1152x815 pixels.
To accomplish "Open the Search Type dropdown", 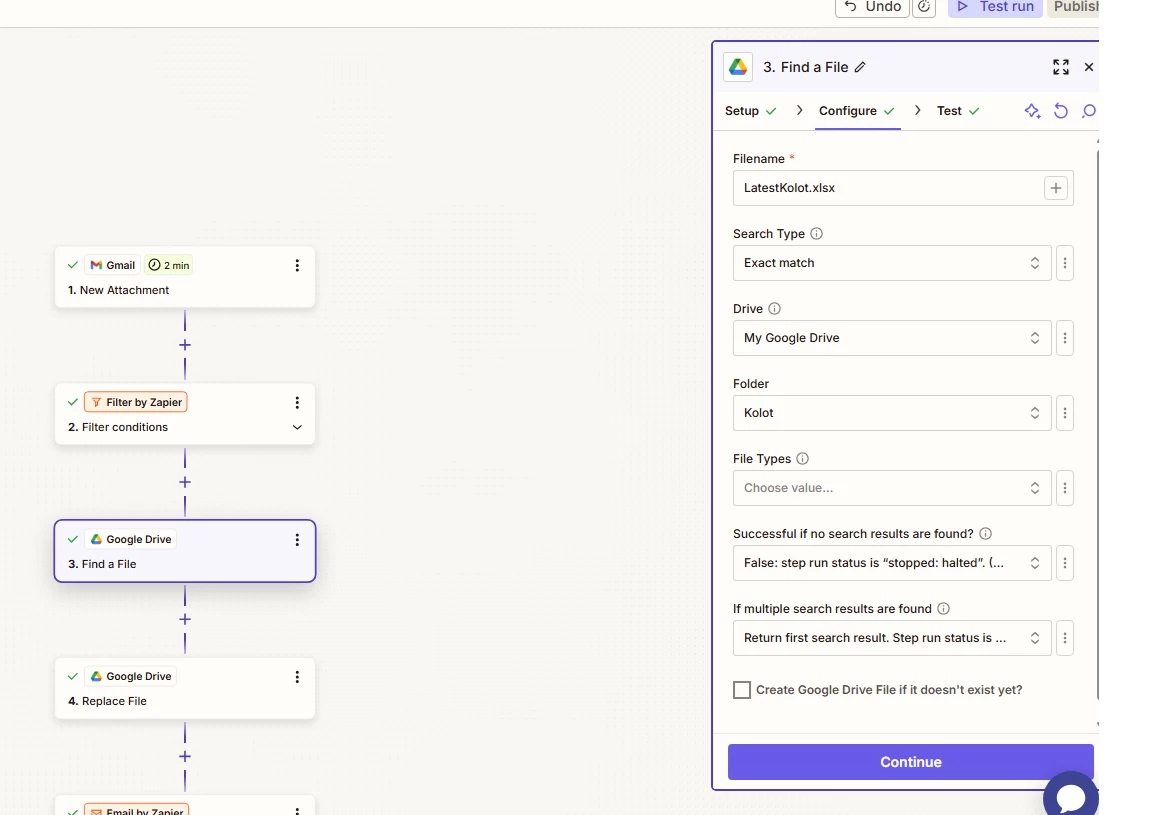I will pyautogui.click(x=892, y=263).
